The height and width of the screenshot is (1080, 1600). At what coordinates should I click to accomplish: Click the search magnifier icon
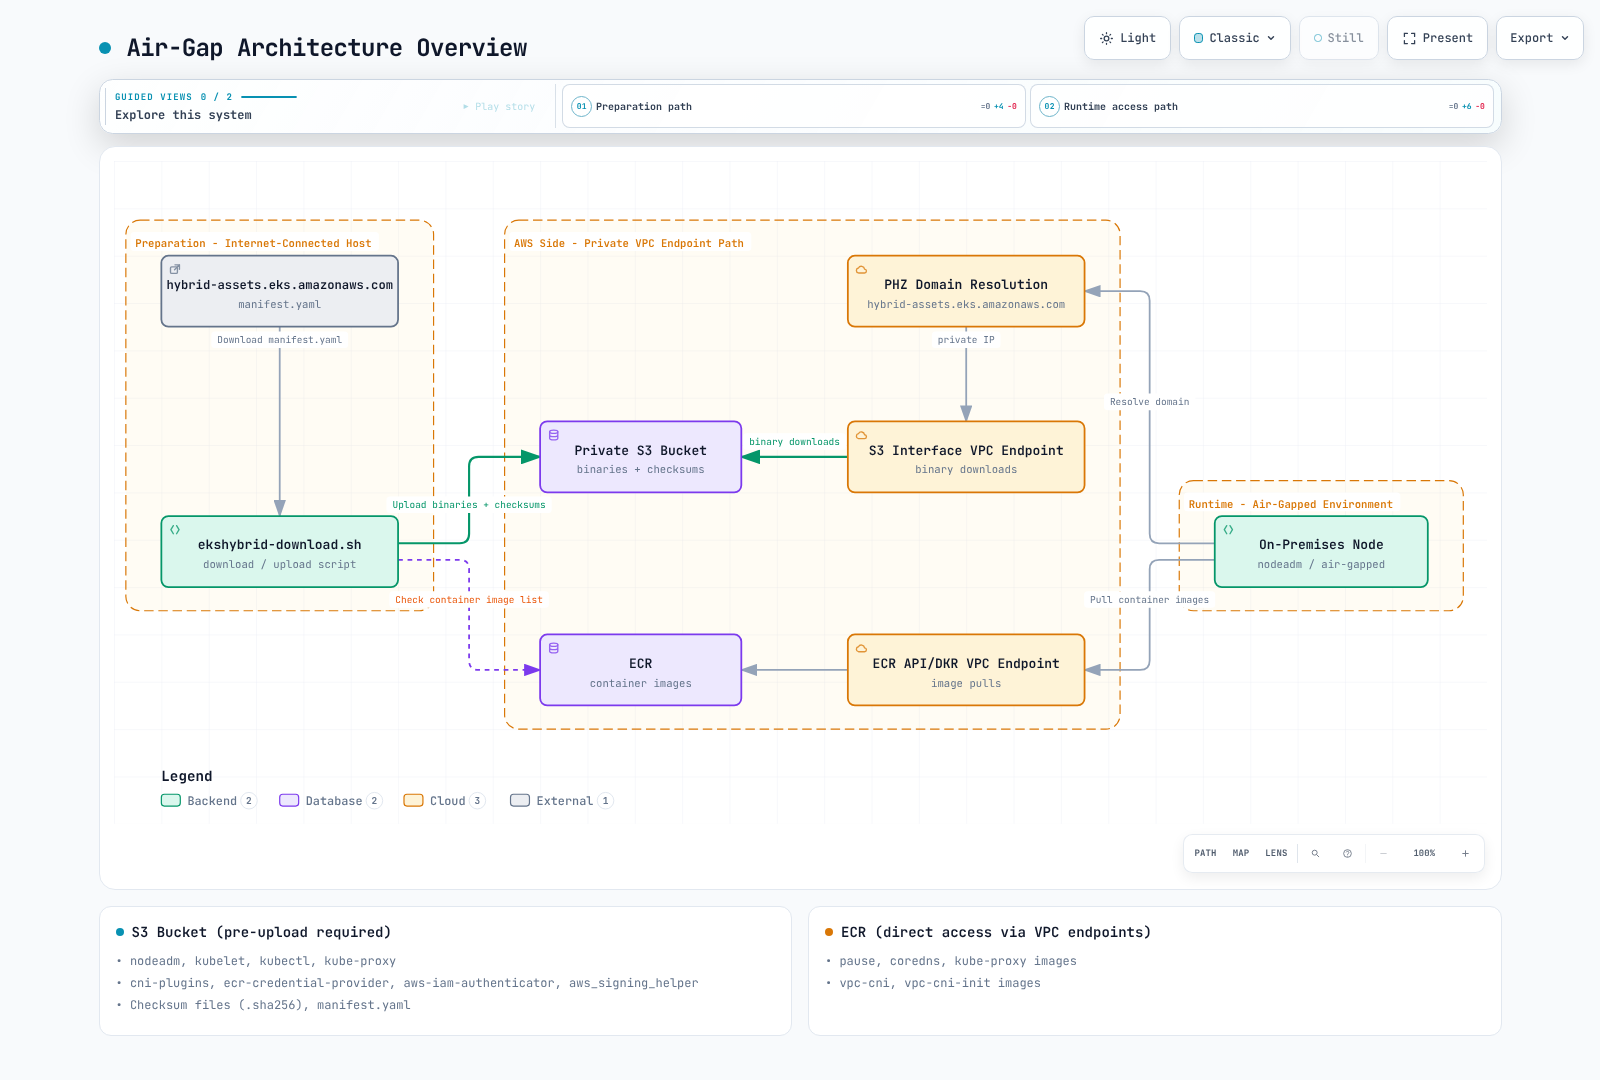[x=1315, y=853]
